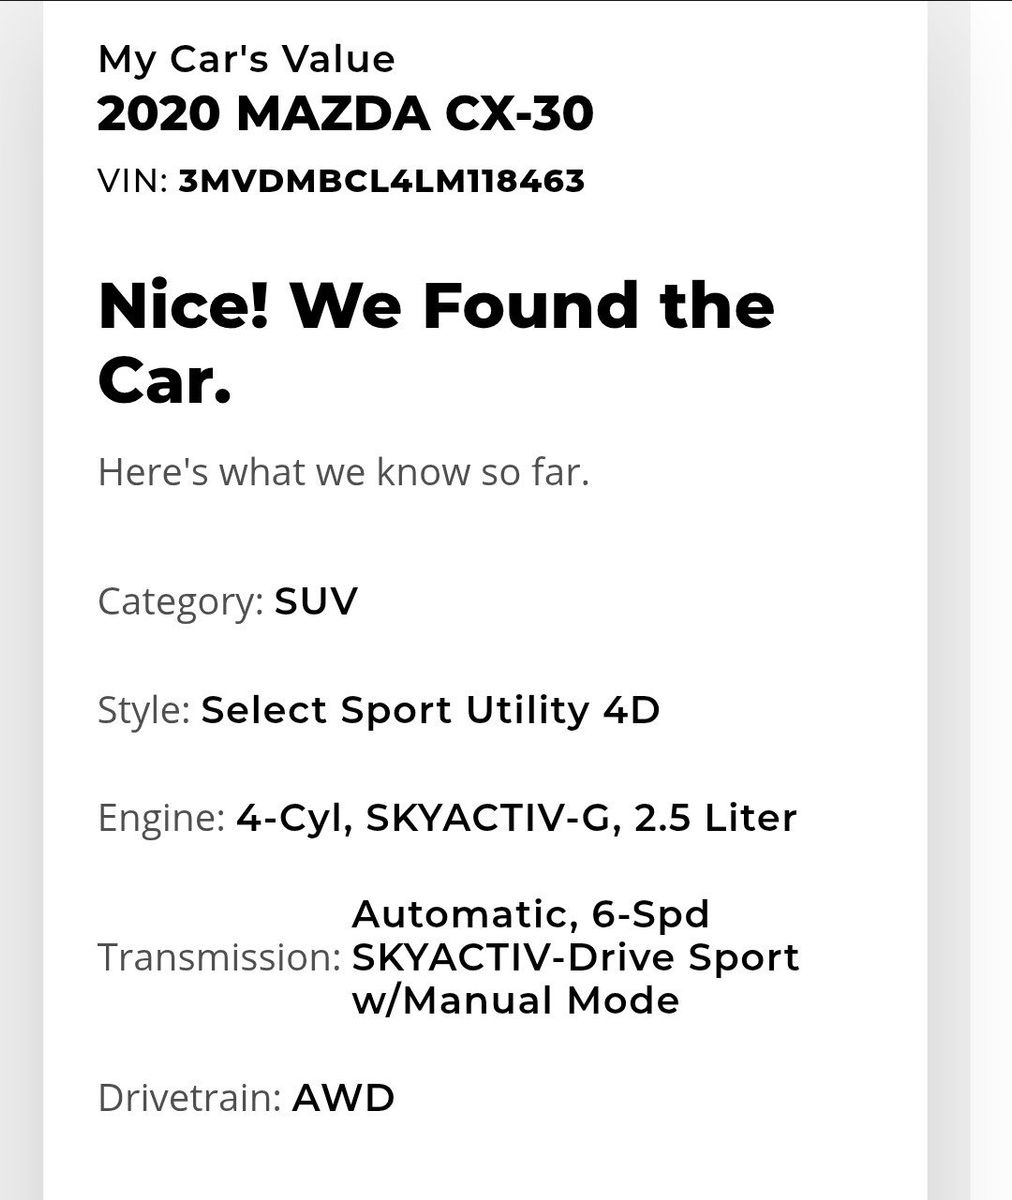
Task: Click the "Transmission:" label
Action: point(219,957)
